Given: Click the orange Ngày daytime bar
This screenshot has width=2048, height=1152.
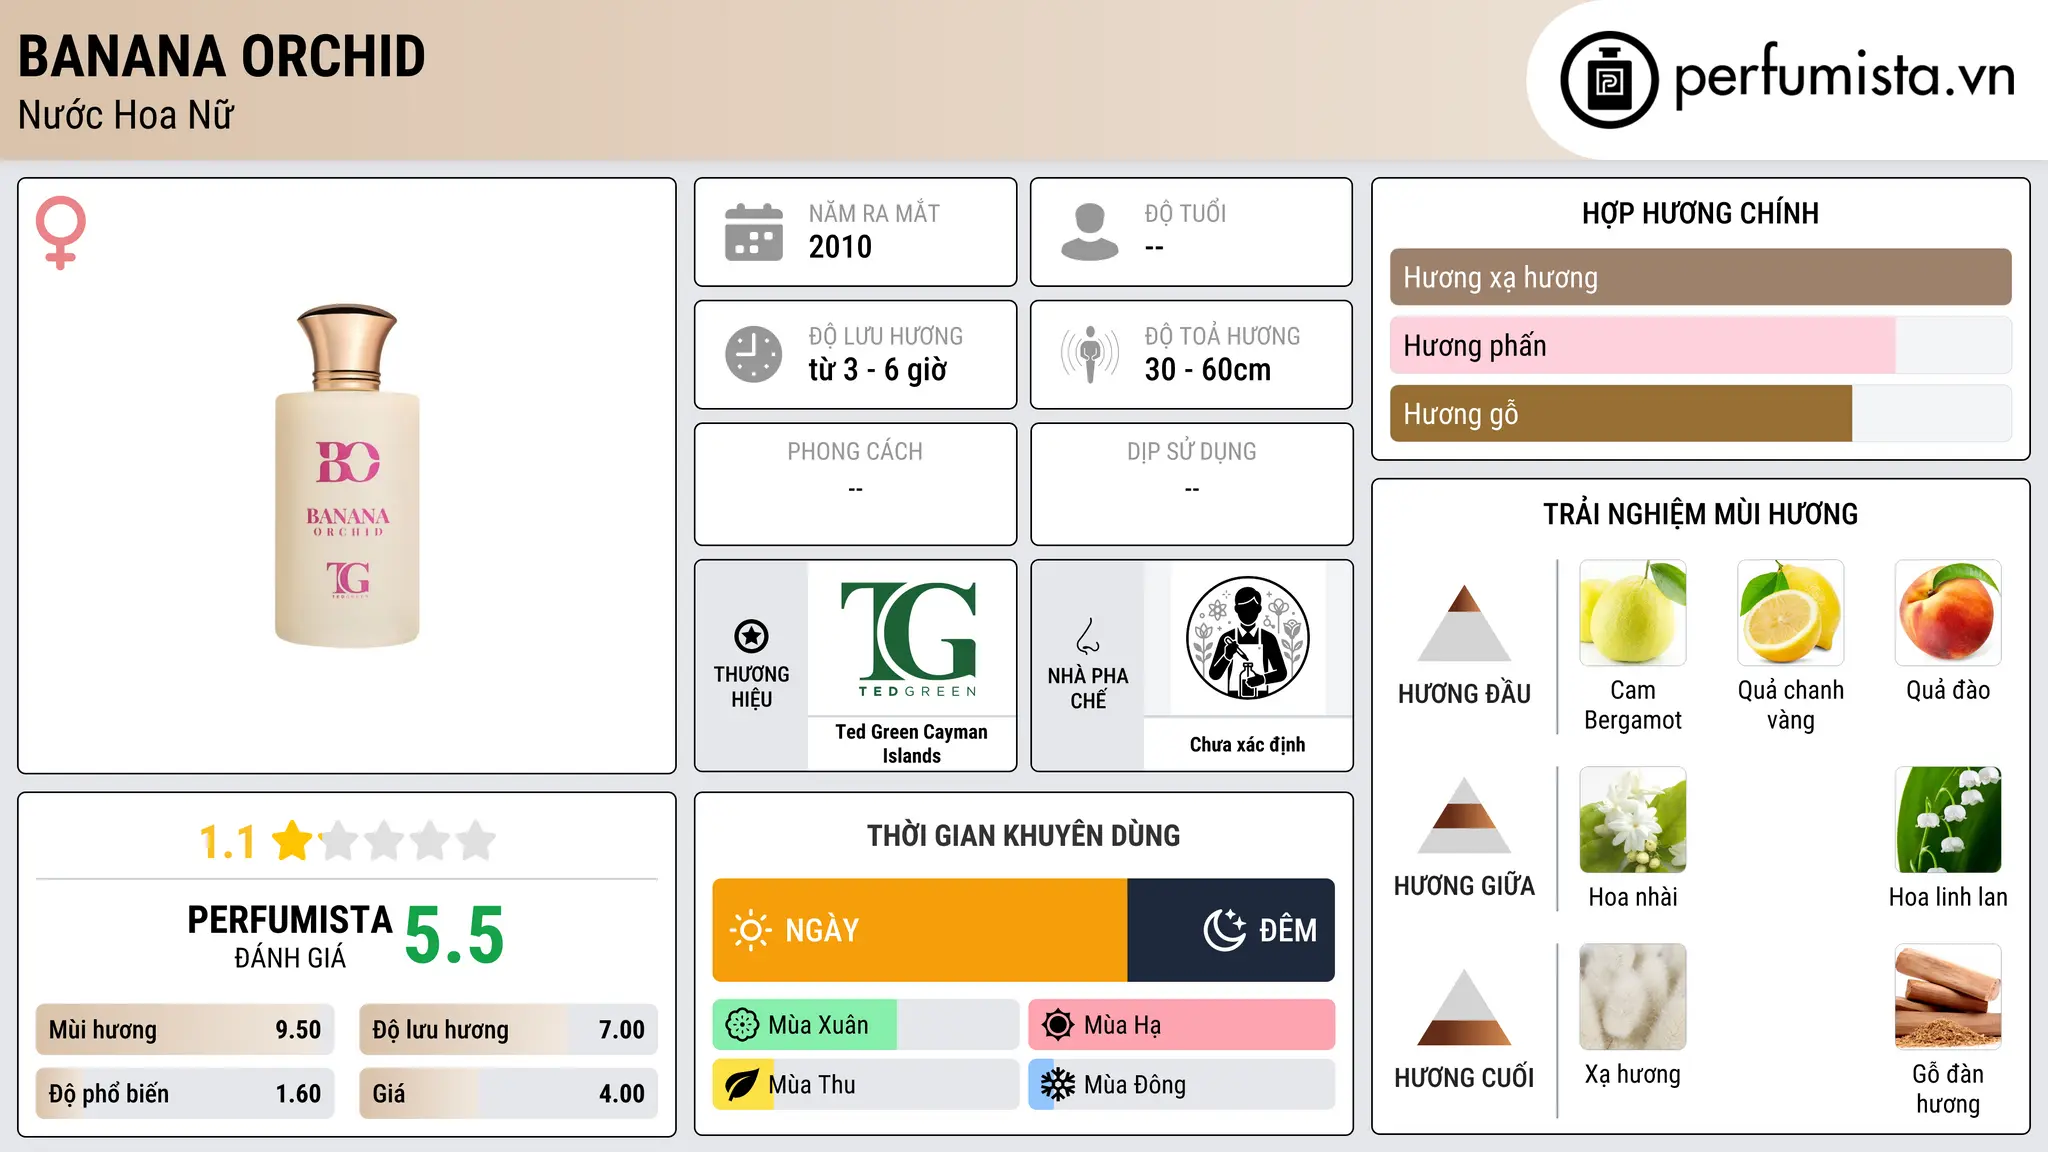Looking at the screenshot, I should pos(920,930).
